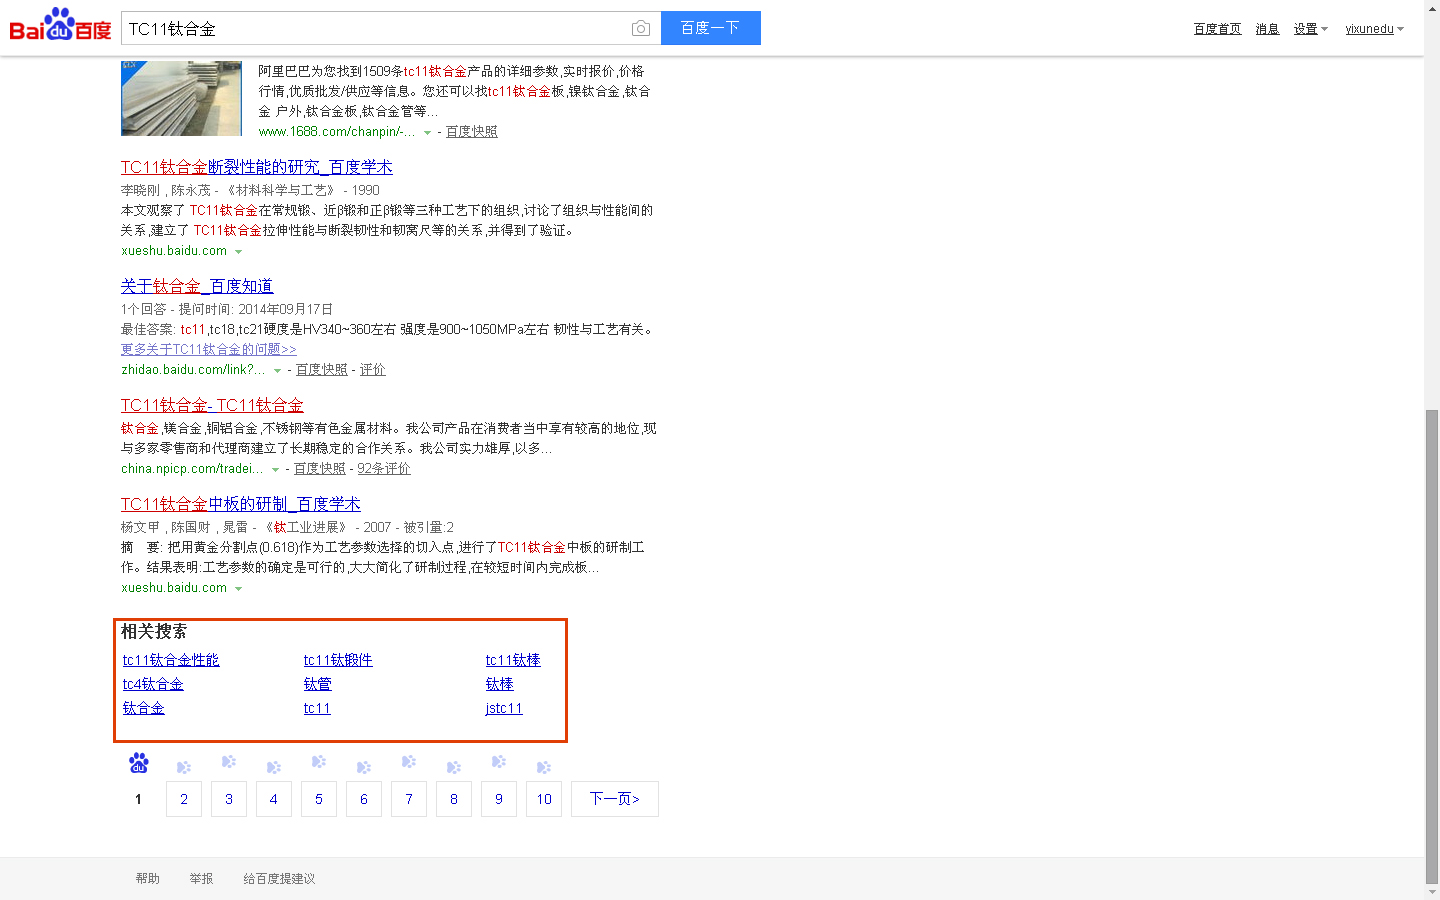Search related term tc11钛棒
This screenshot has height=900, width=1440.
(513, 660)
